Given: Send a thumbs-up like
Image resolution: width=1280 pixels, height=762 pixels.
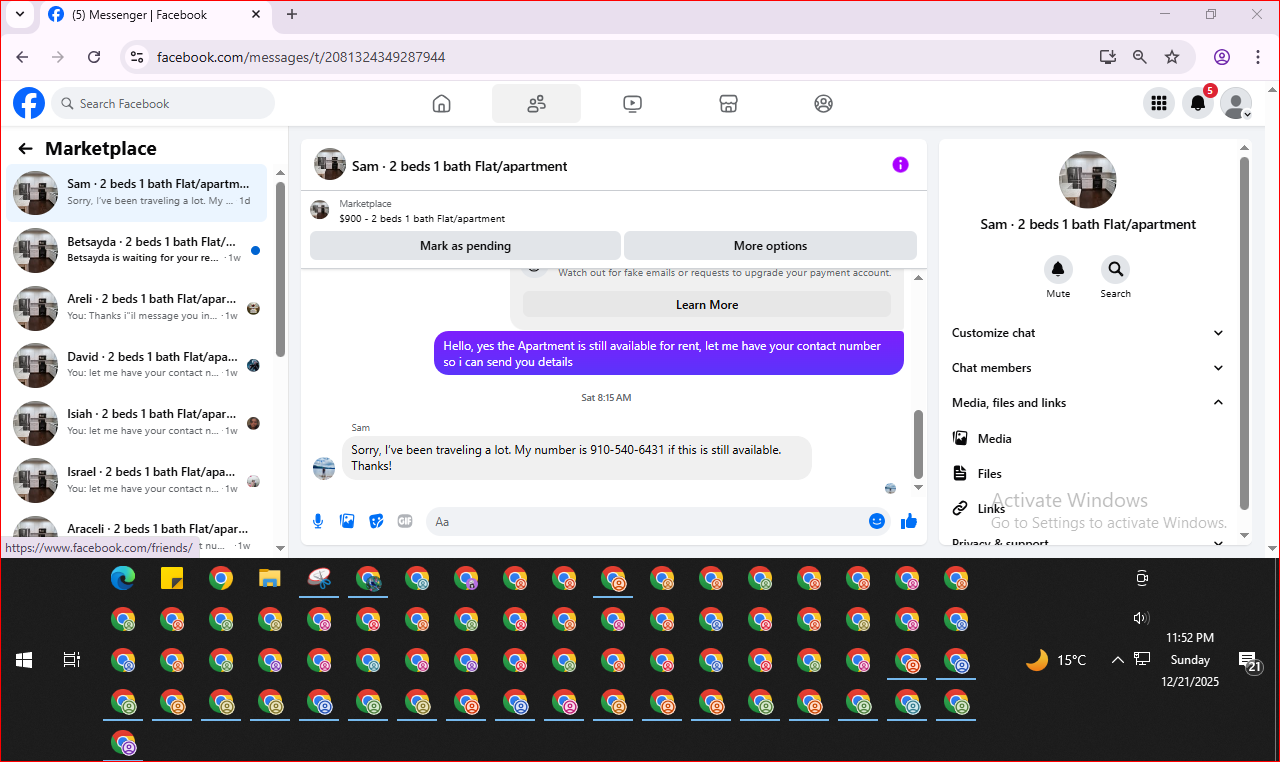Looking at the screenshot, I should coord(909,521).
